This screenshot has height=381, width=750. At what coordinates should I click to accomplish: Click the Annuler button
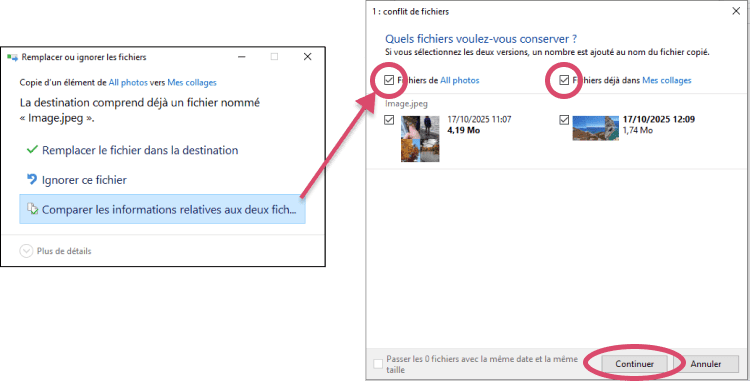[706, 364]
